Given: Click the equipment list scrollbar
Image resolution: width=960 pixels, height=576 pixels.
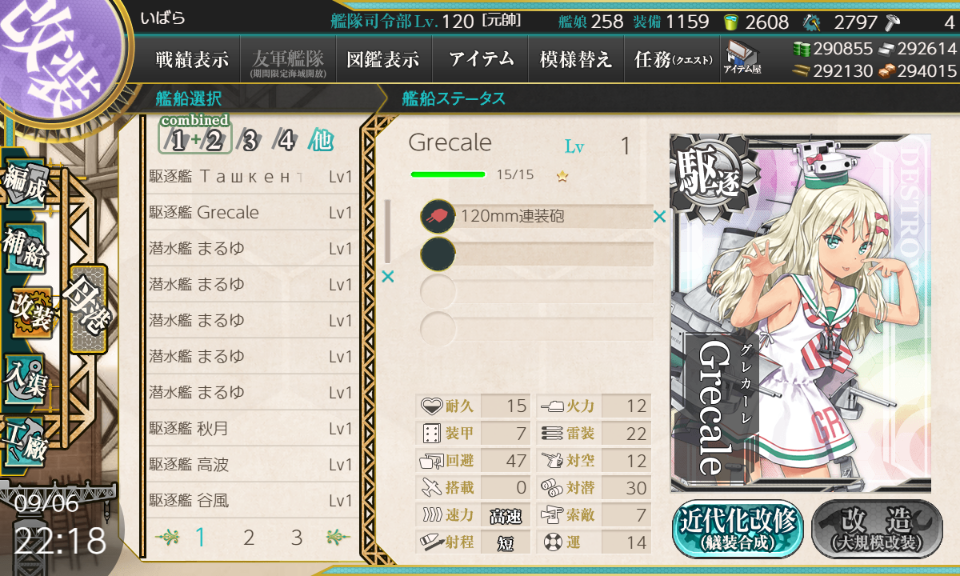Looking at the screenshot, I should (388, 231).
